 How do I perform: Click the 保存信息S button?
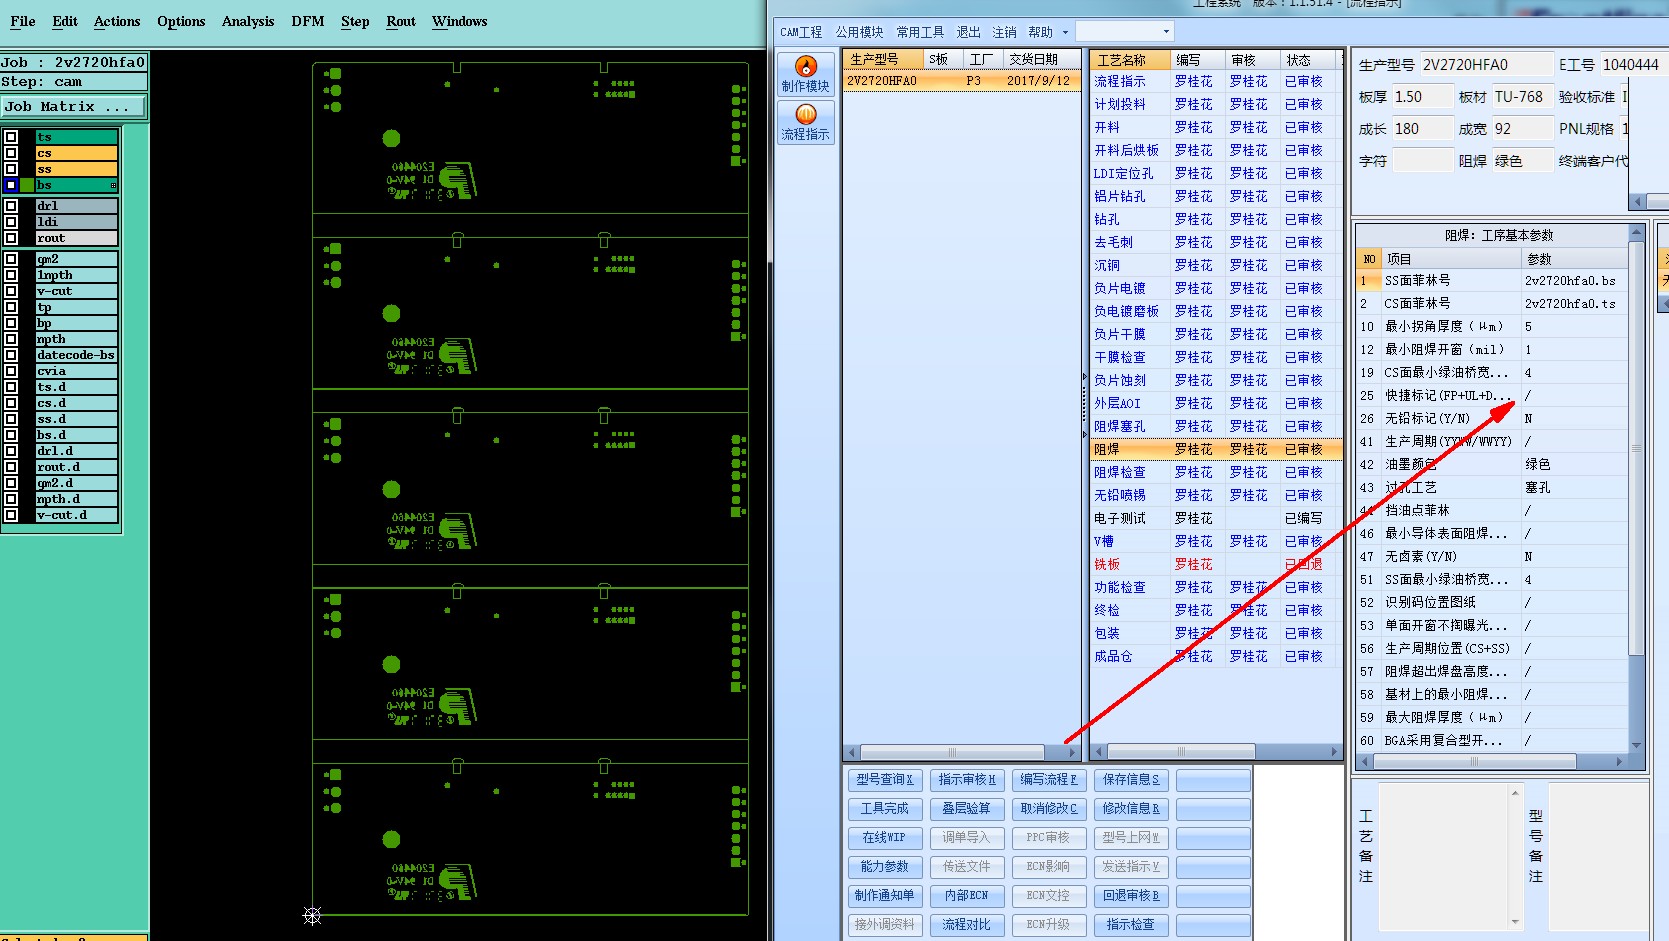[x=1131, y=780]
